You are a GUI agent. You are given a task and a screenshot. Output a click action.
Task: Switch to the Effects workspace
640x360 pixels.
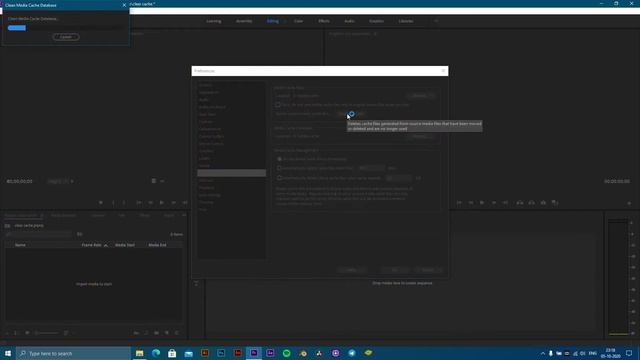pyautogui.click(x=324, y=21)
